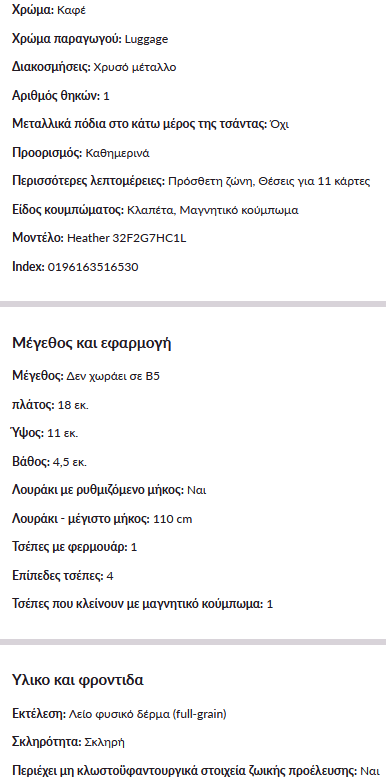Click the 'Υλικο και φροντιδα' section heading

(x=78, y=680)
